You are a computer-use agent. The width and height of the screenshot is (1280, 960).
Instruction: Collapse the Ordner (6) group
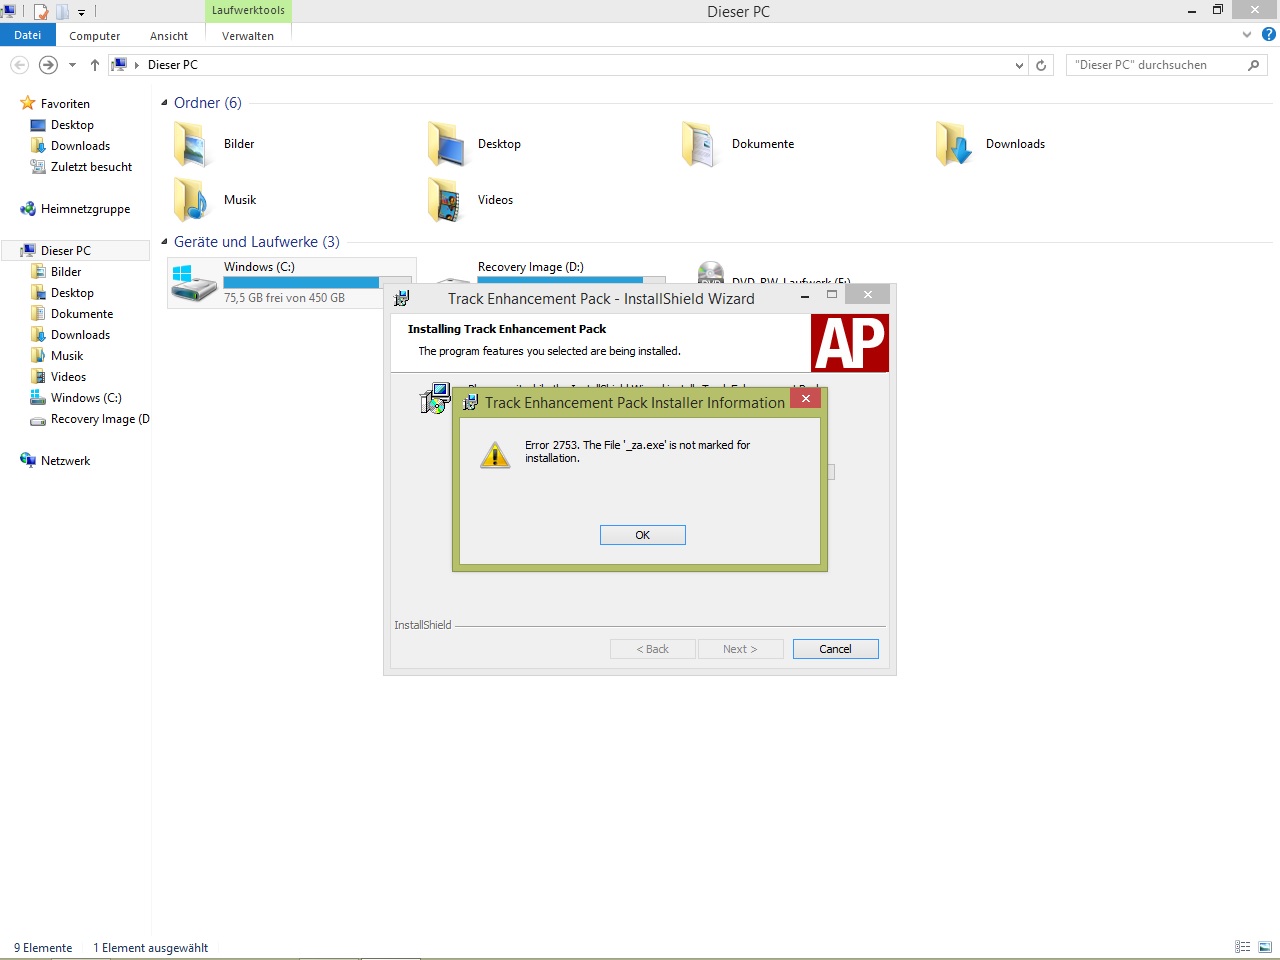pyautogui.click(x=164, y=103)
